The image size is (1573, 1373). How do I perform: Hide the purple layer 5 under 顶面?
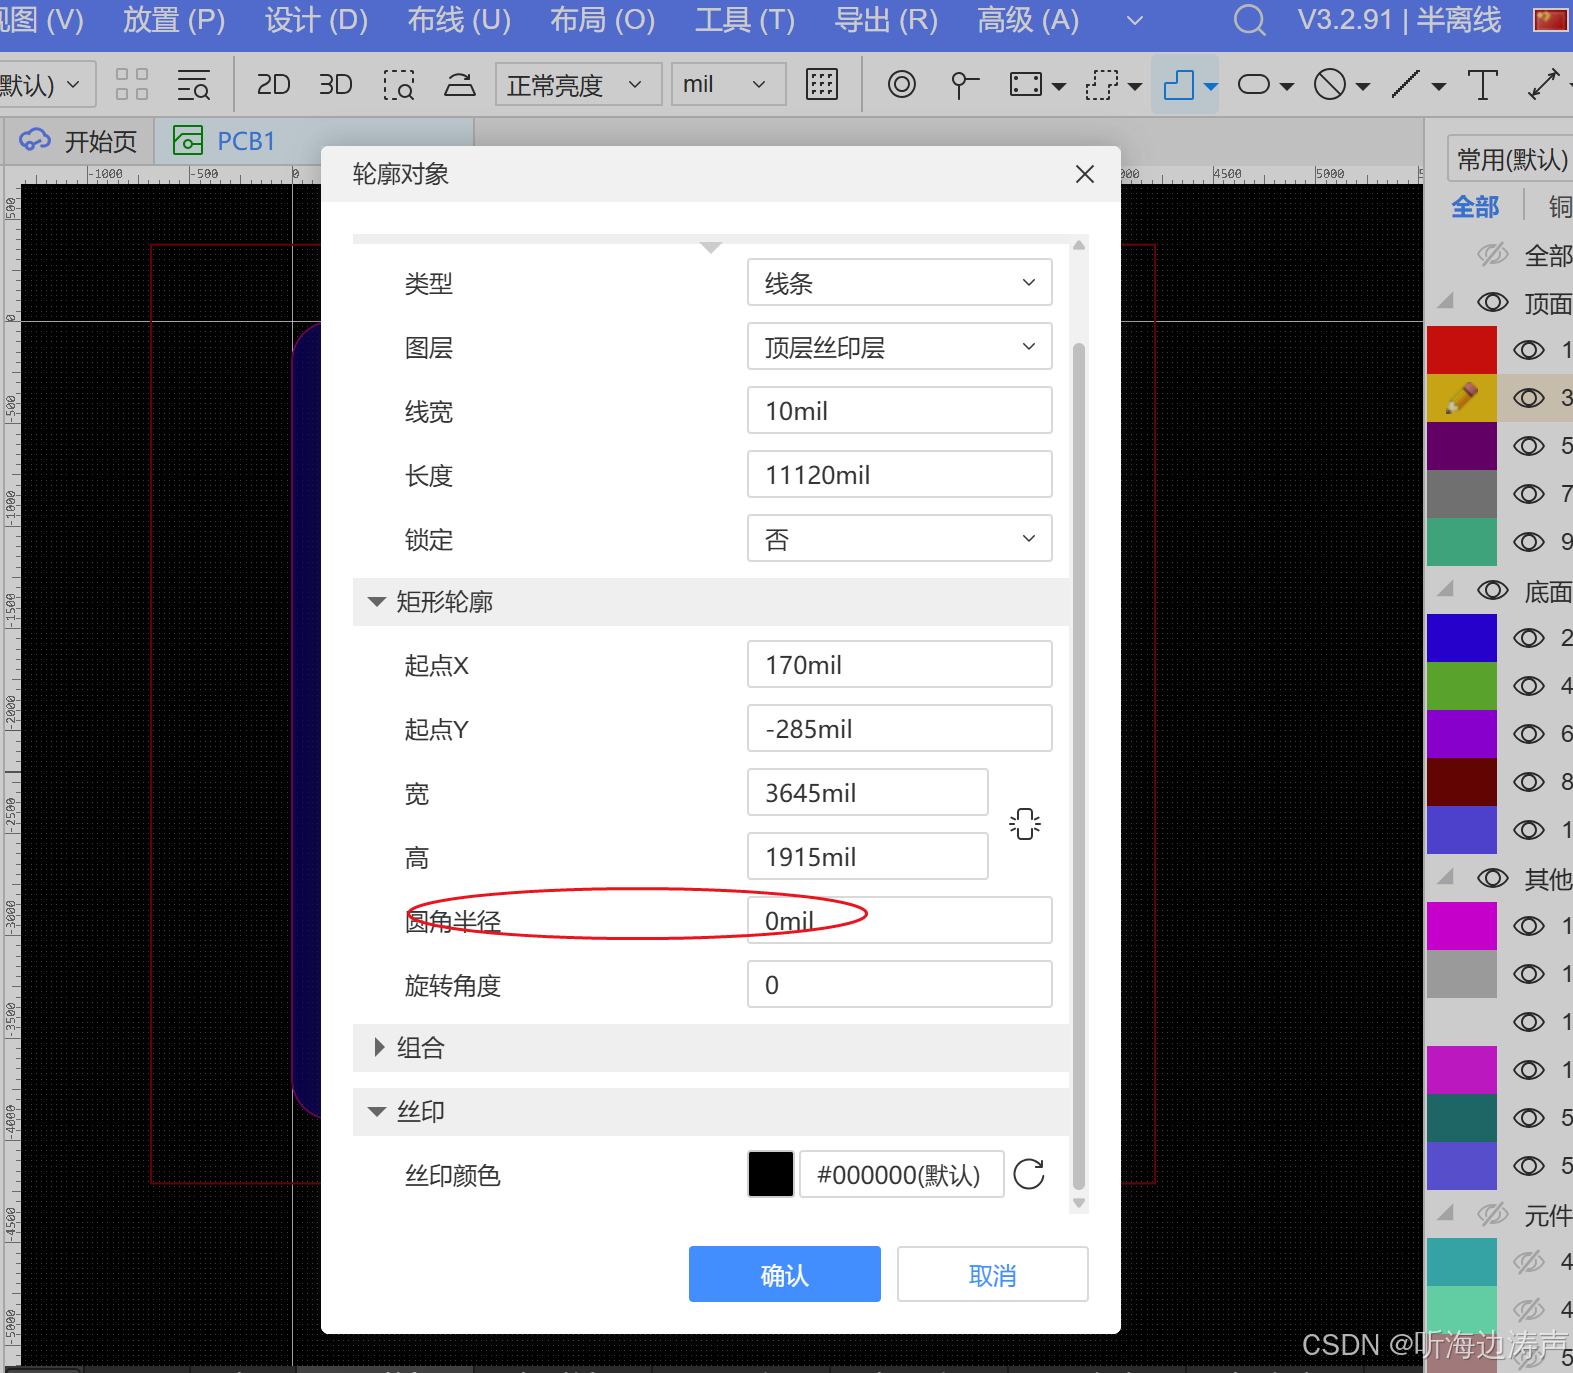coord(1529,446)
